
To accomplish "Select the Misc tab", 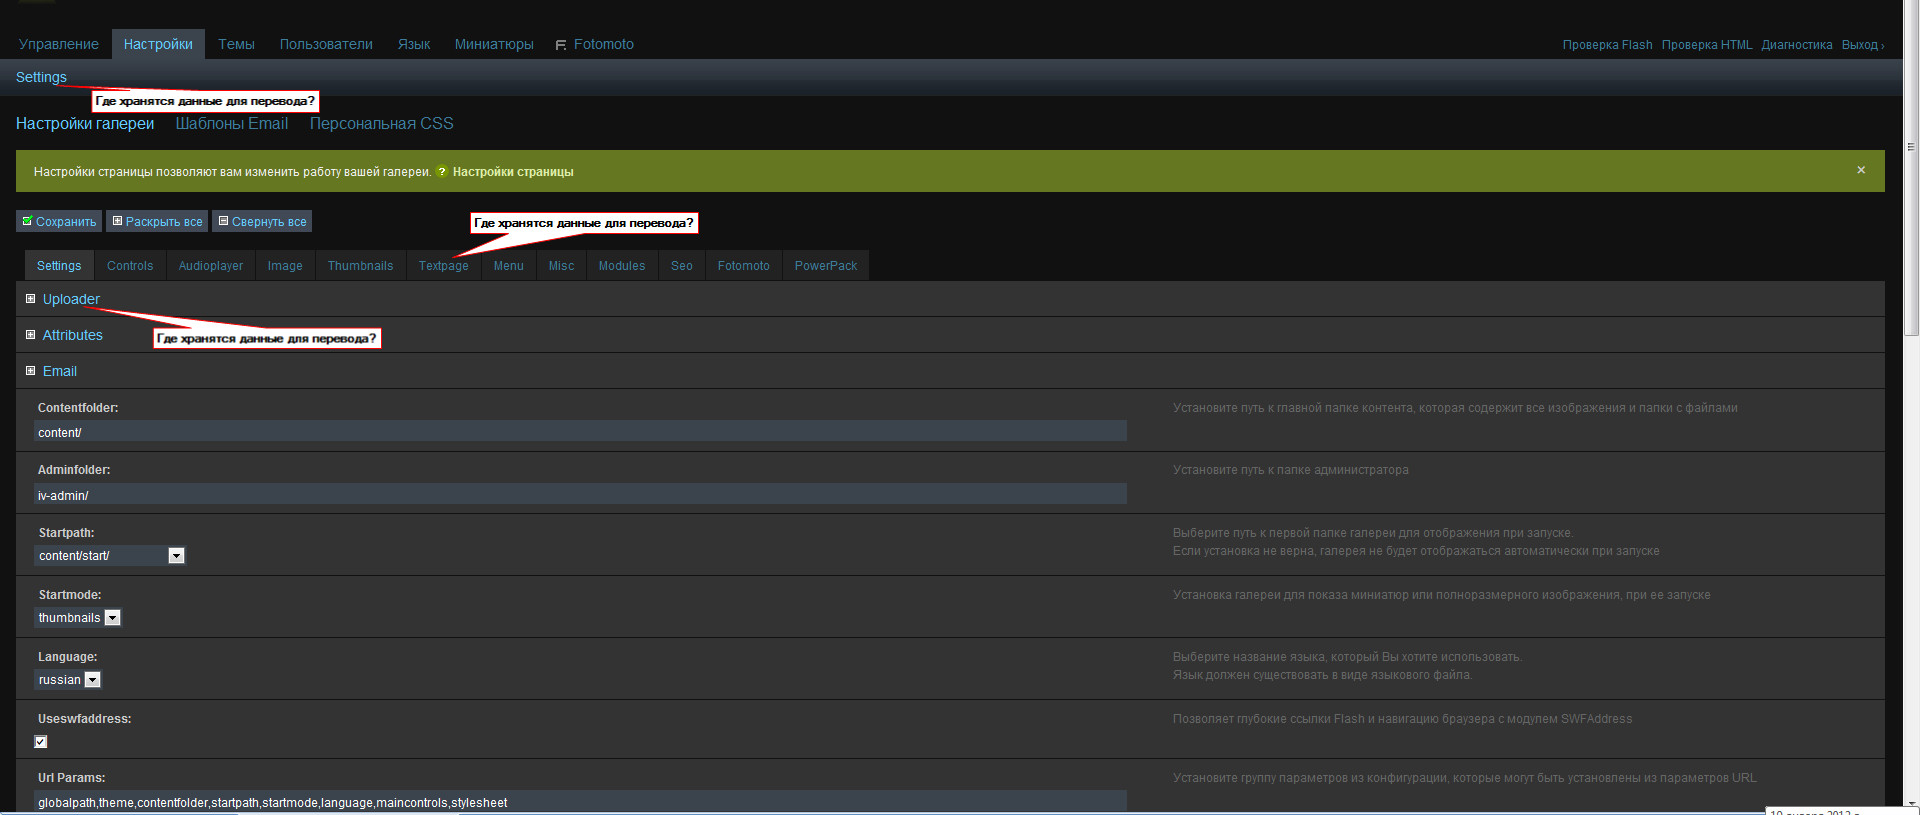I will [x=562, y=266].
